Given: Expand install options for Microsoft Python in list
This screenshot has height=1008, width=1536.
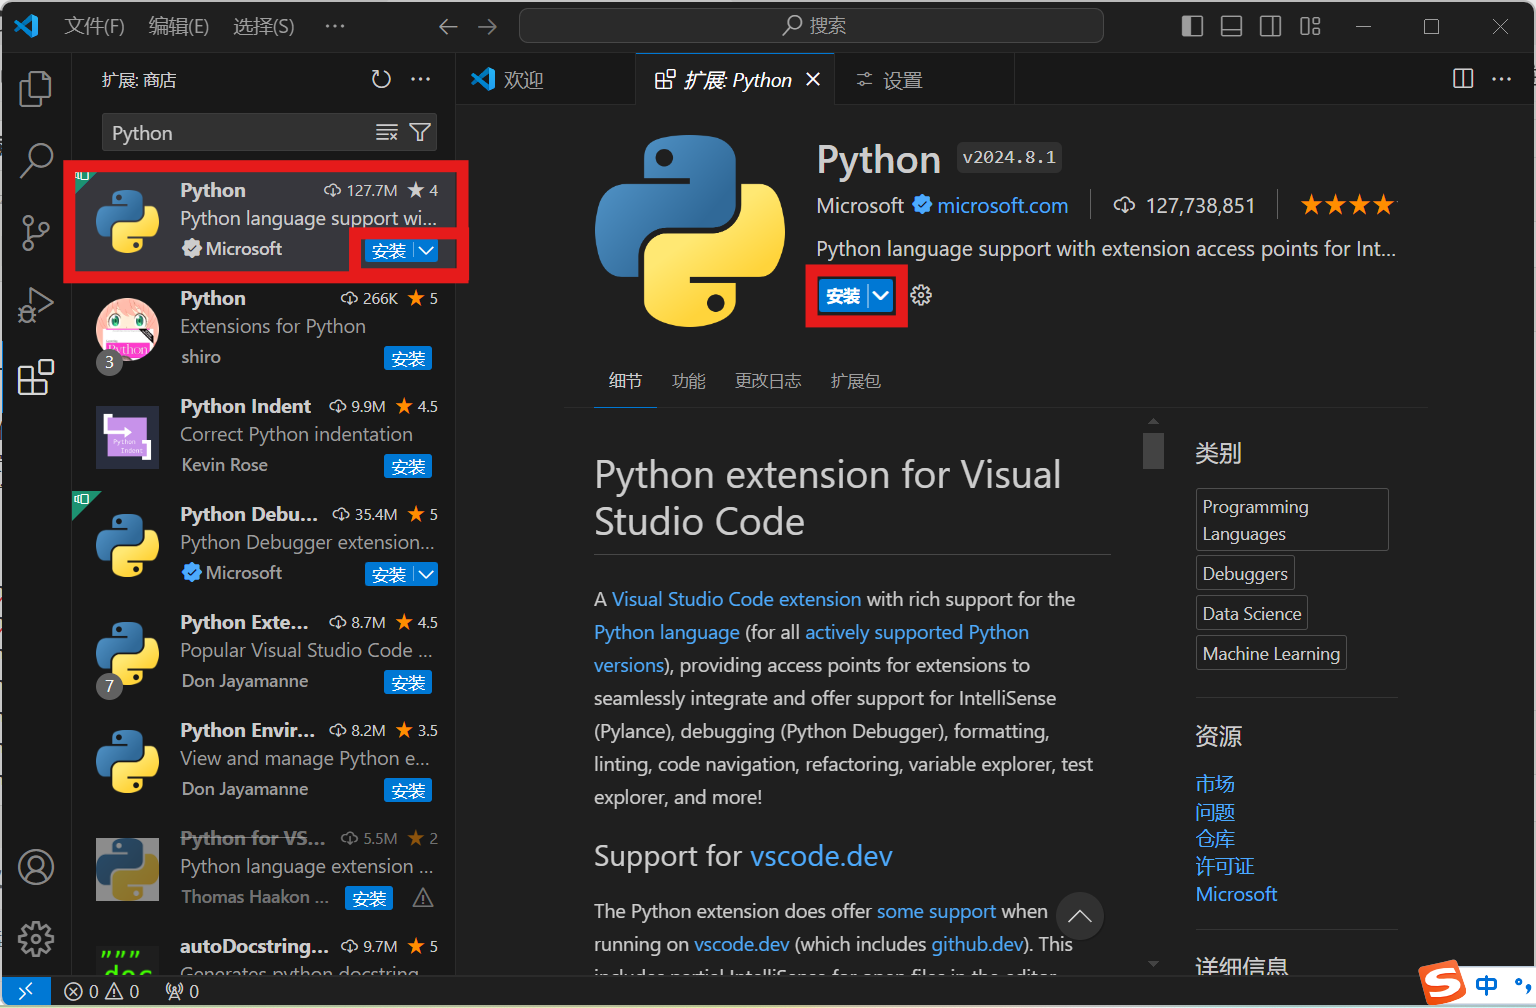Looking at the screenshot, I should coord(426,251).
